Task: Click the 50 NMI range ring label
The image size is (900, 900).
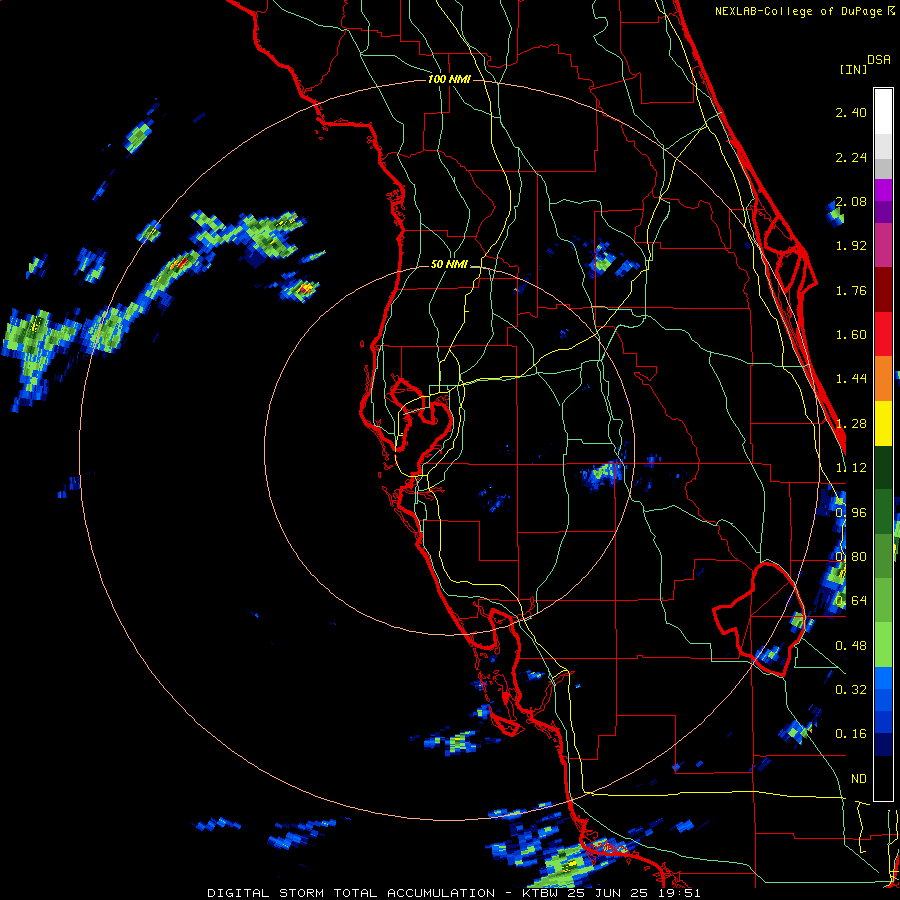Action: (x=449, y=265)
